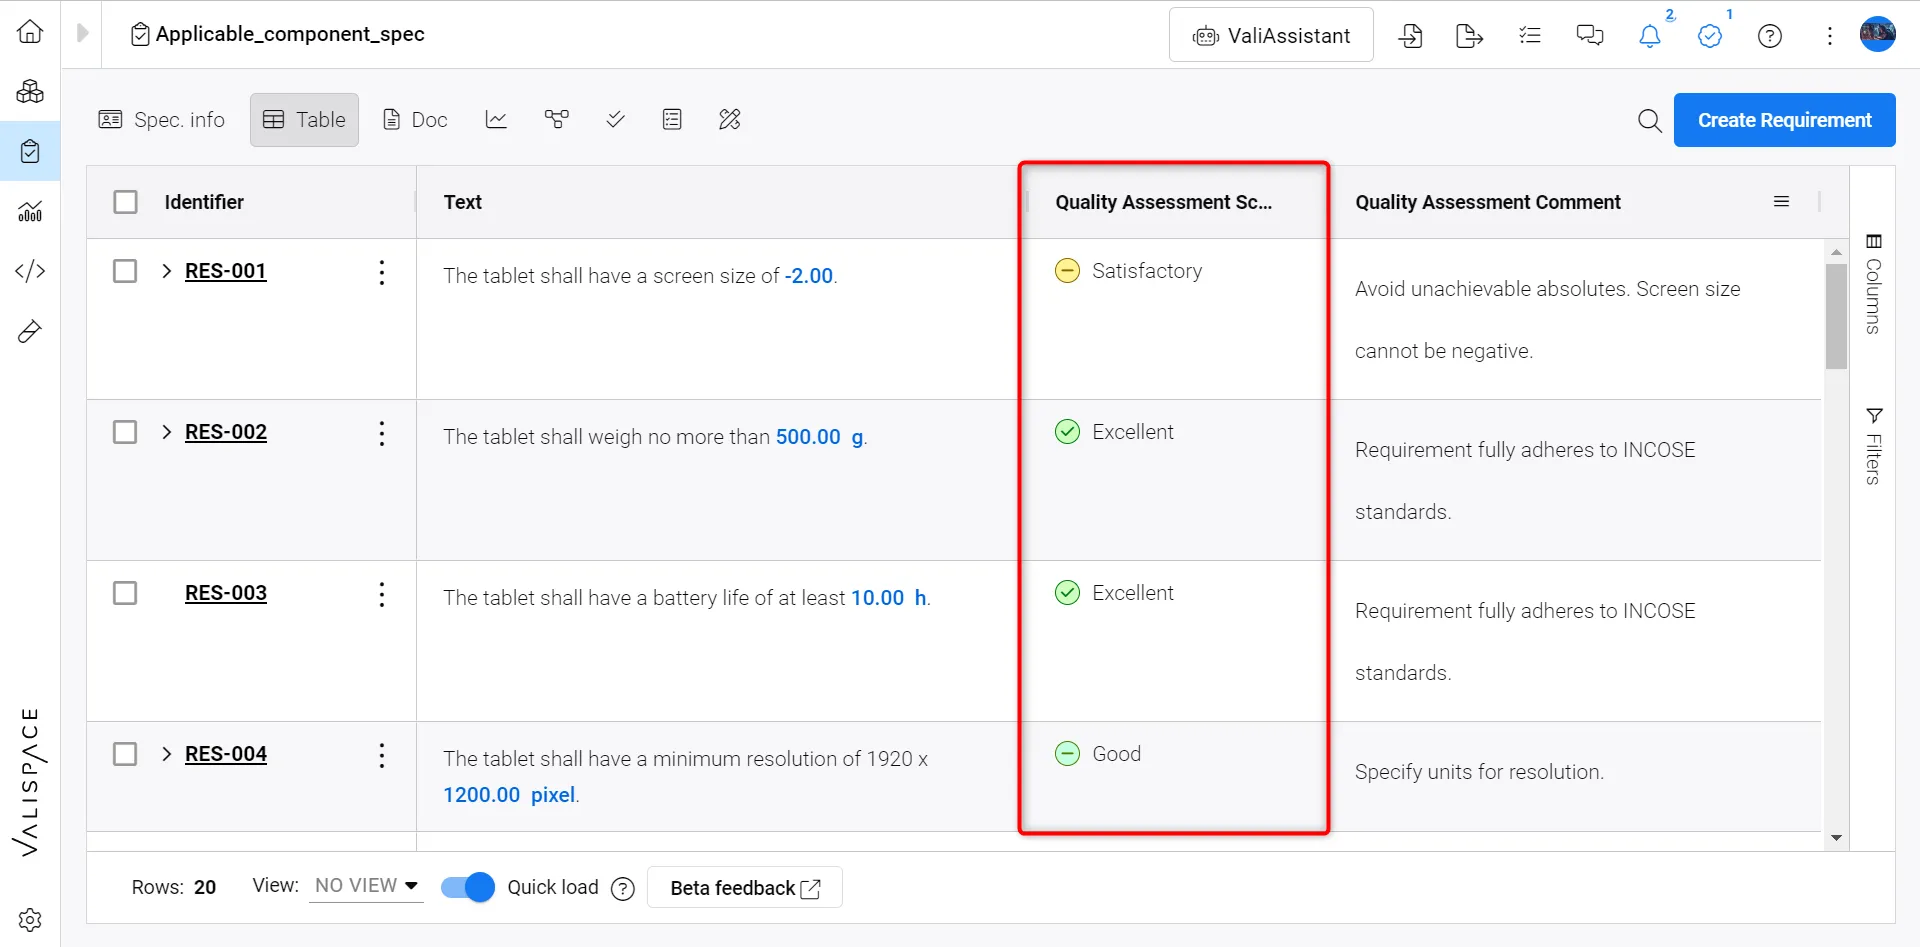Open the scripting code icon in sidebar

[30, 271]
